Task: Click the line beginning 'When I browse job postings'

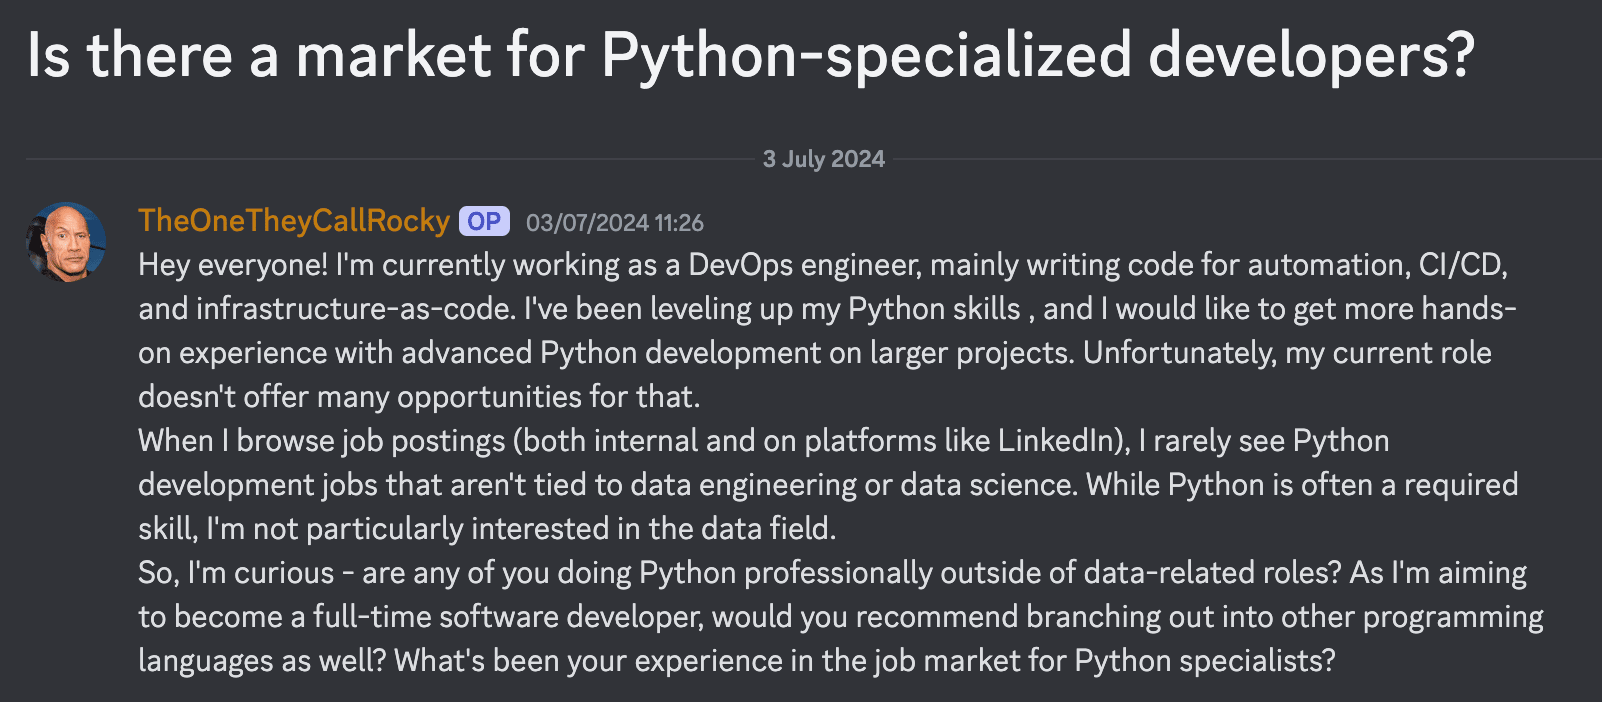Action: [764, 441]
